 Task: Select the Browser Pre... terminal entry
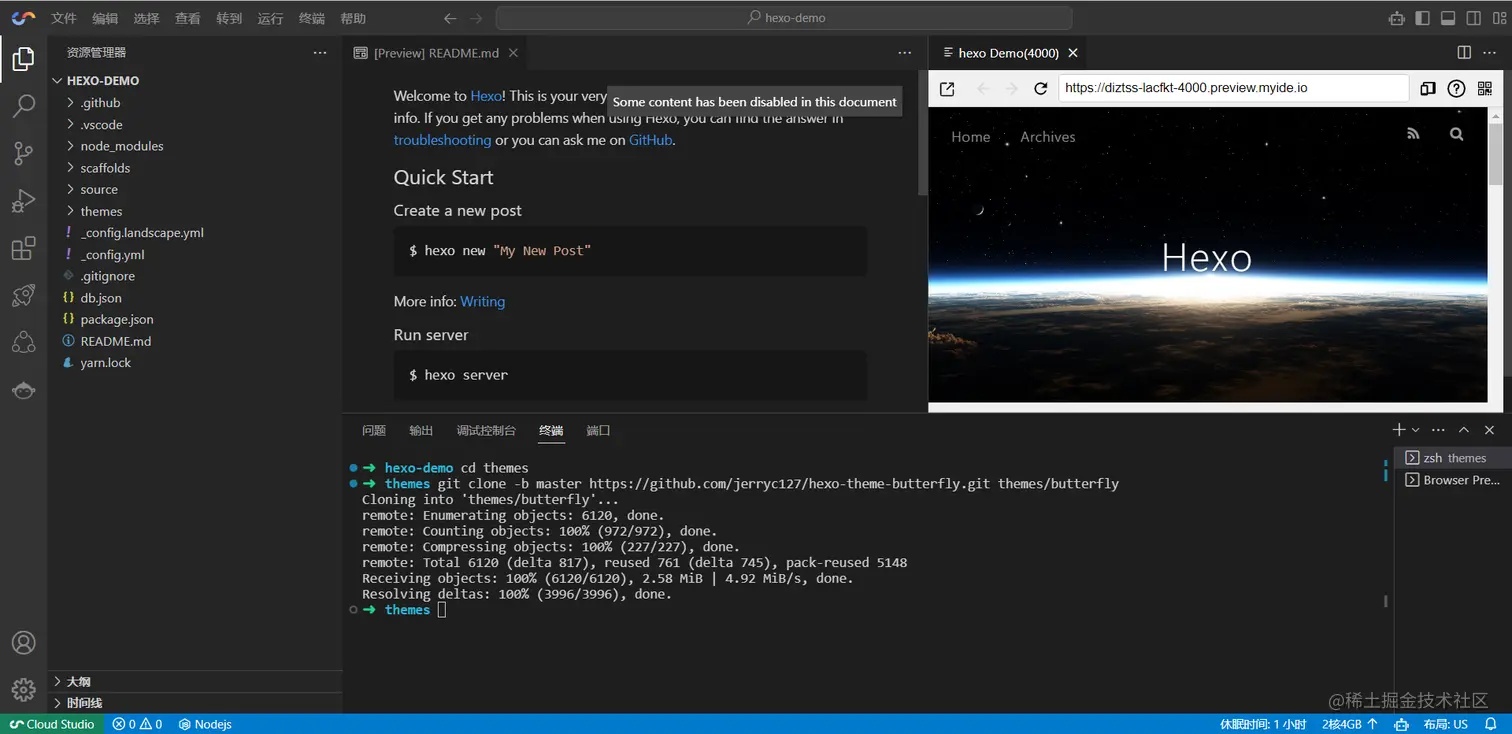[1452, 480]
